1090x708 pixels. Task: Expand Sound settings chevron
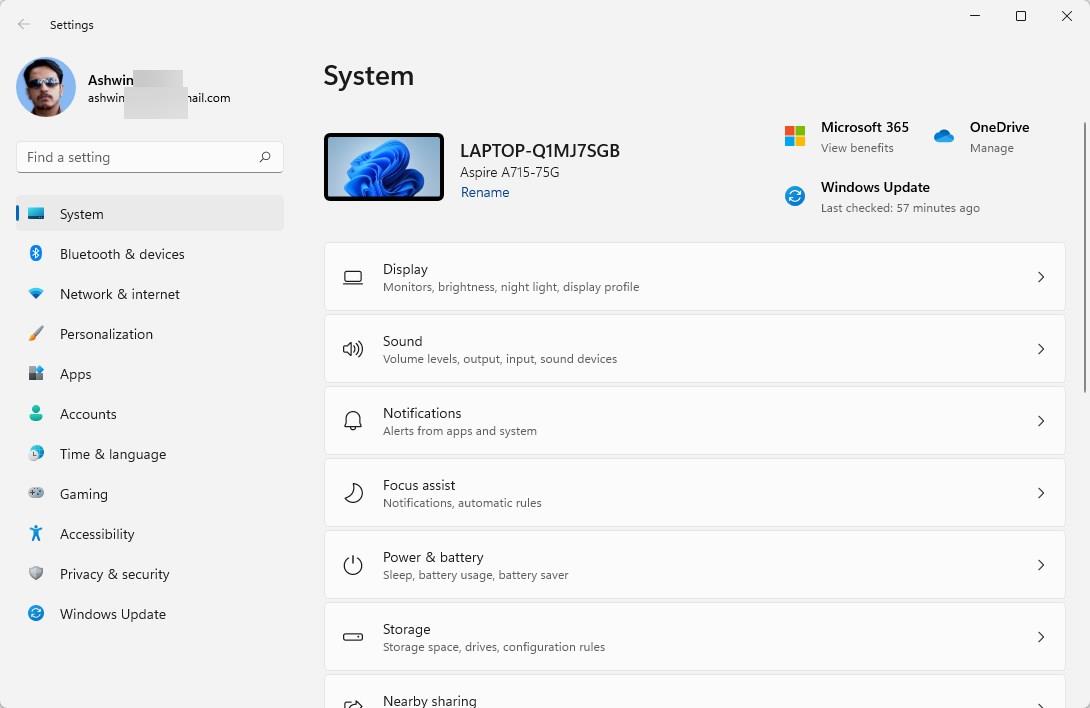coord(1041,349)
